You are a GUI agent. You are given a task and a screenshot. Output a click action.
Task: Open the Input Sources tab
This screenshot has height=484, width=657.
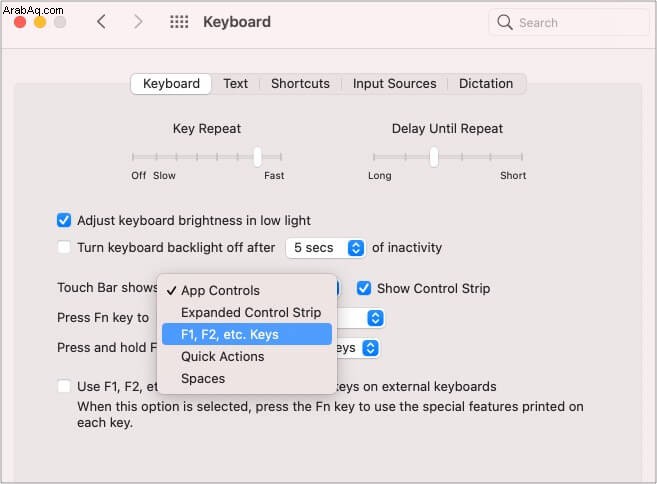point(394,83)
